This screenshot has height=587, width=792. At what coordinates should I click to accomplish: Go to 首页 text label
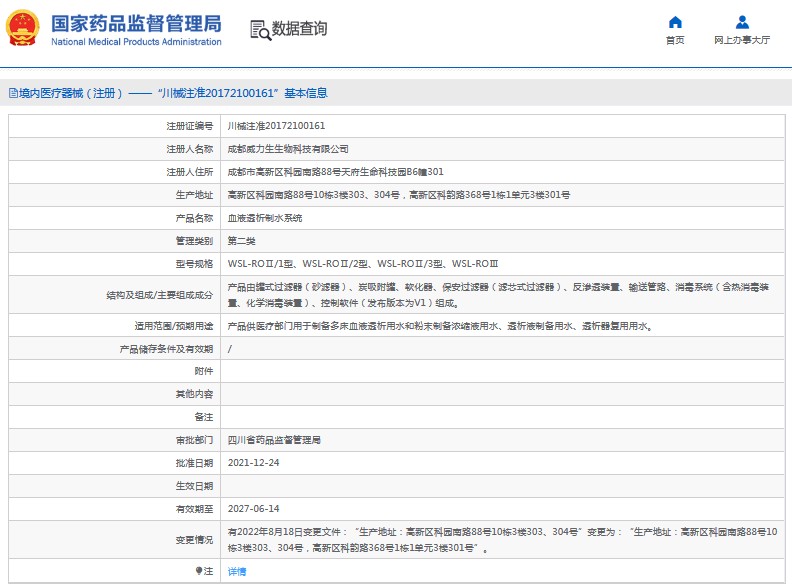(675, 41)
